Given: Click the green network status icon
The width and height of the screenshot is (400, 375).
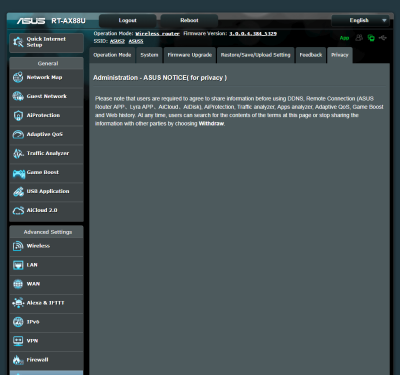Looking at the screenshot, I should click(x=371, y=38).
